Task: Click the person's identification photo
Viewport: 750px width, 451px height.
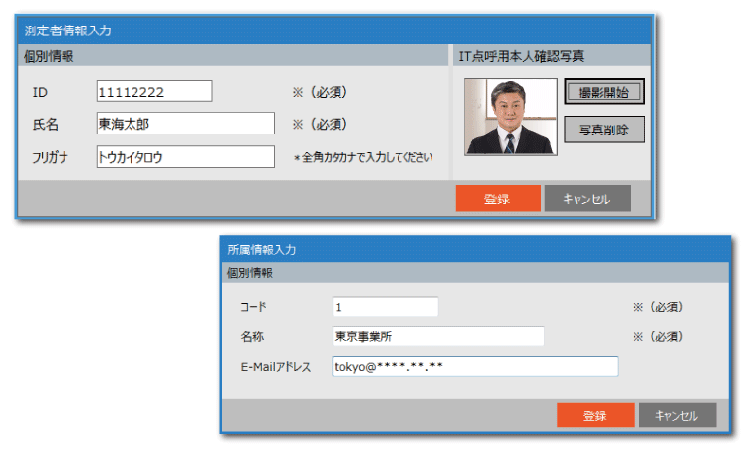Action: (x=510, y=116)
